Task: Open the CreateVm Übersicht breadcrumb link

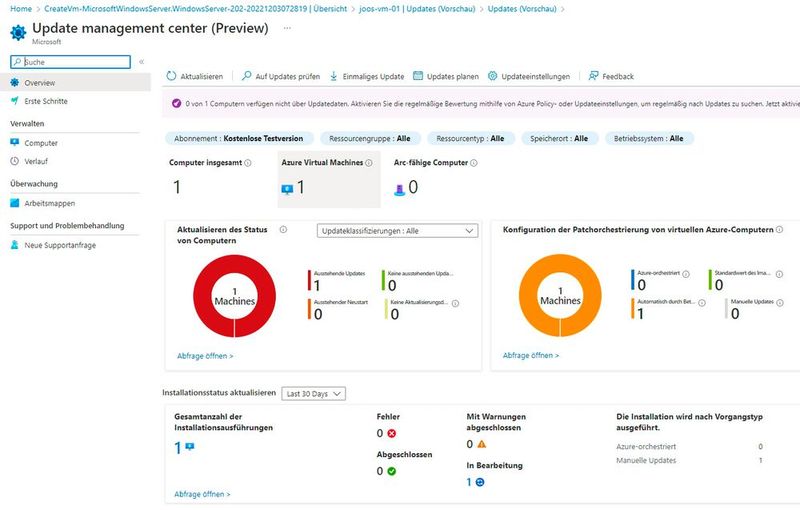Action: click(195, 9)
